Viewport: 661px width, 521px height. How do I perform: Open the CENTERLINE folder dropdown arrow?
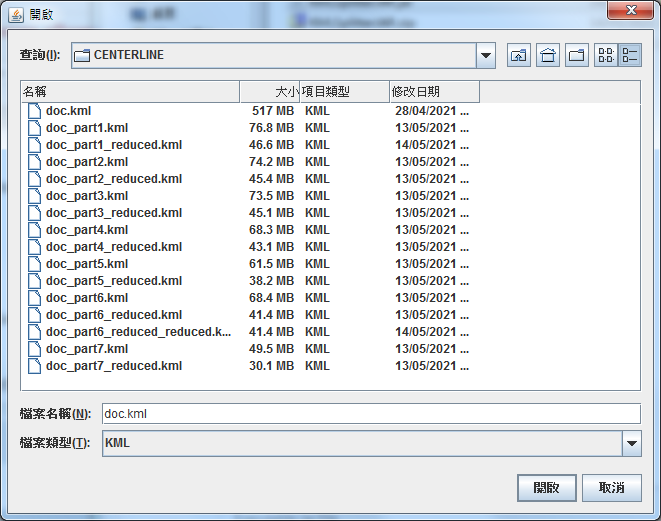click(486, 55)
